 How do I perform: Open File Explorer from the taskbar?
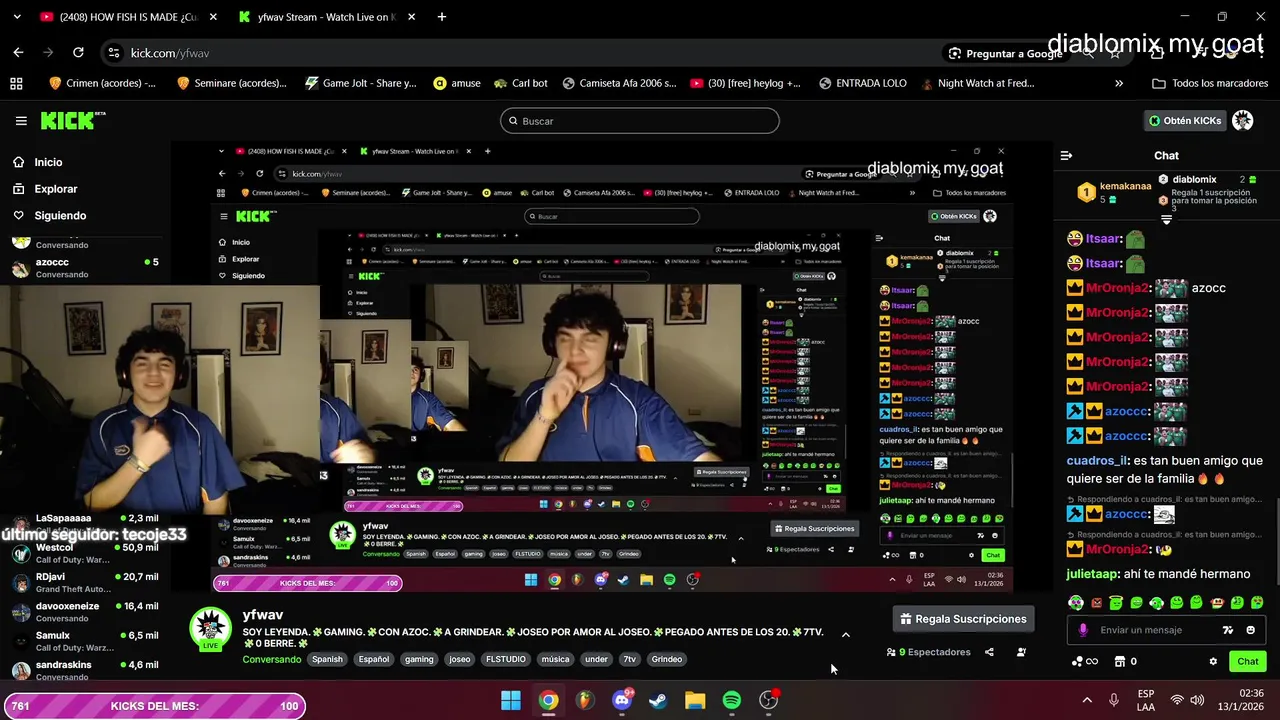tap(695, 700)
